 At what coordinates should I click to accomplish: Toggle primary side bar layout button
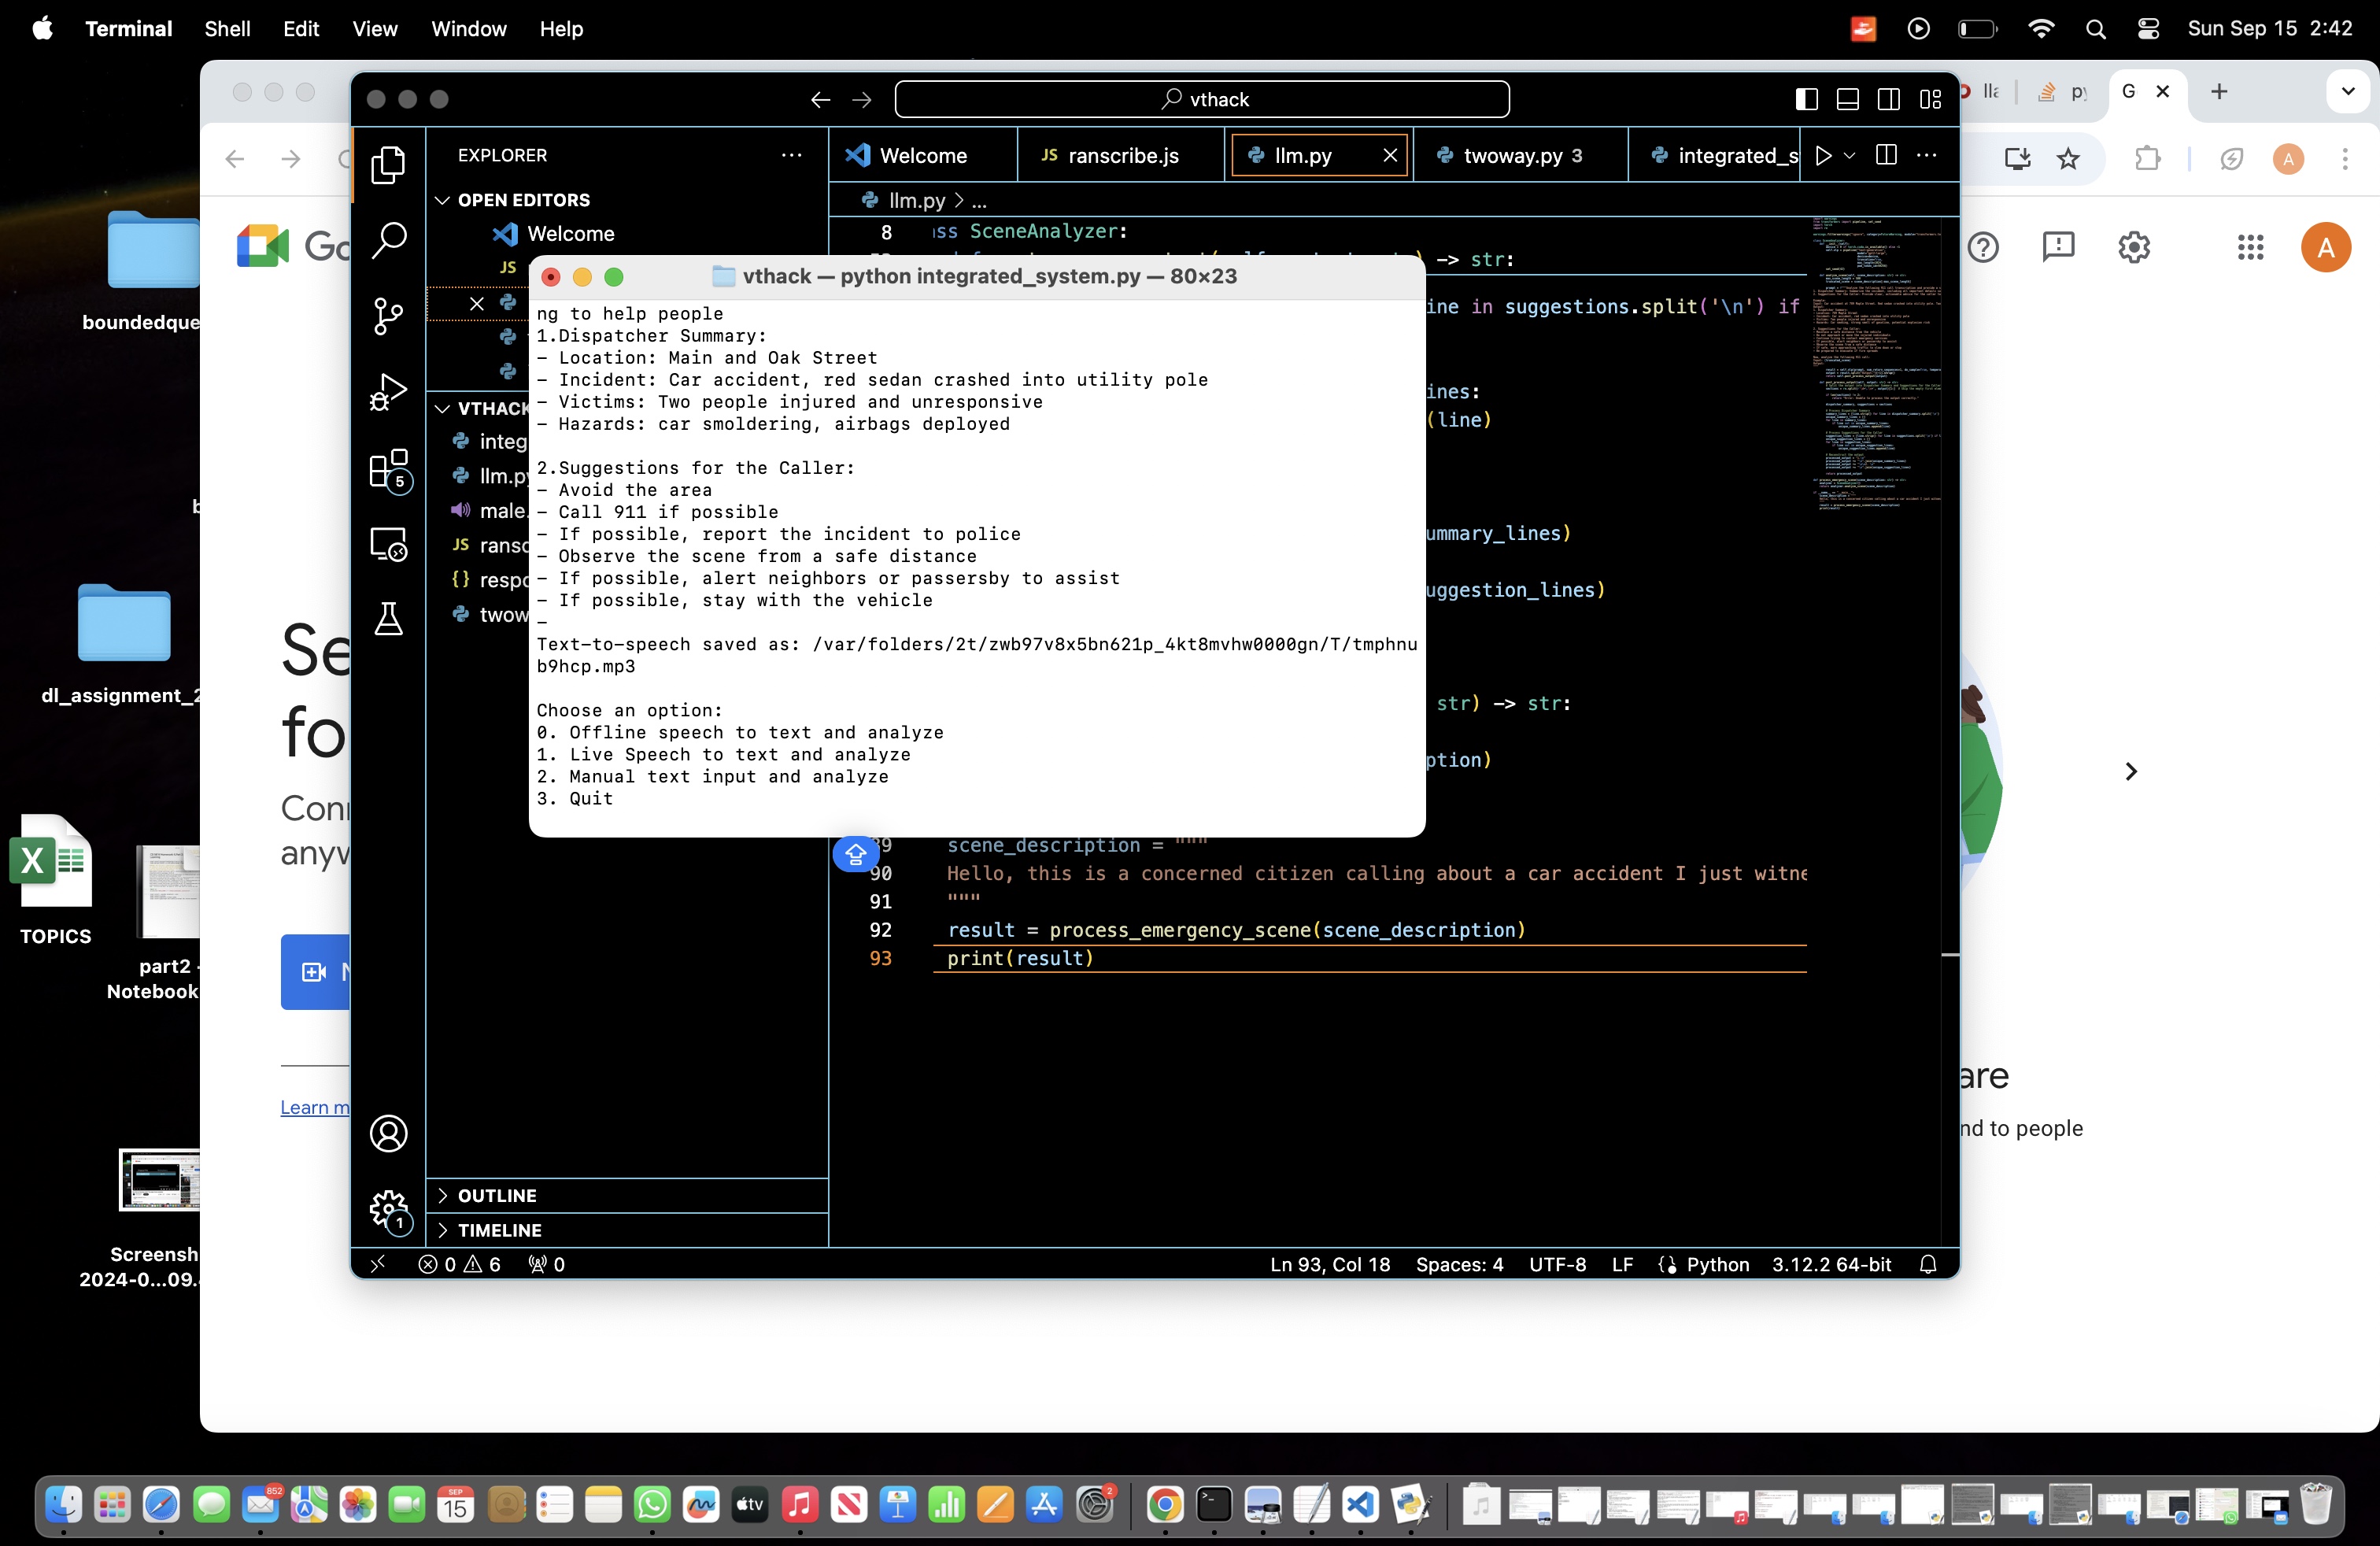[x=1806, y=99]
